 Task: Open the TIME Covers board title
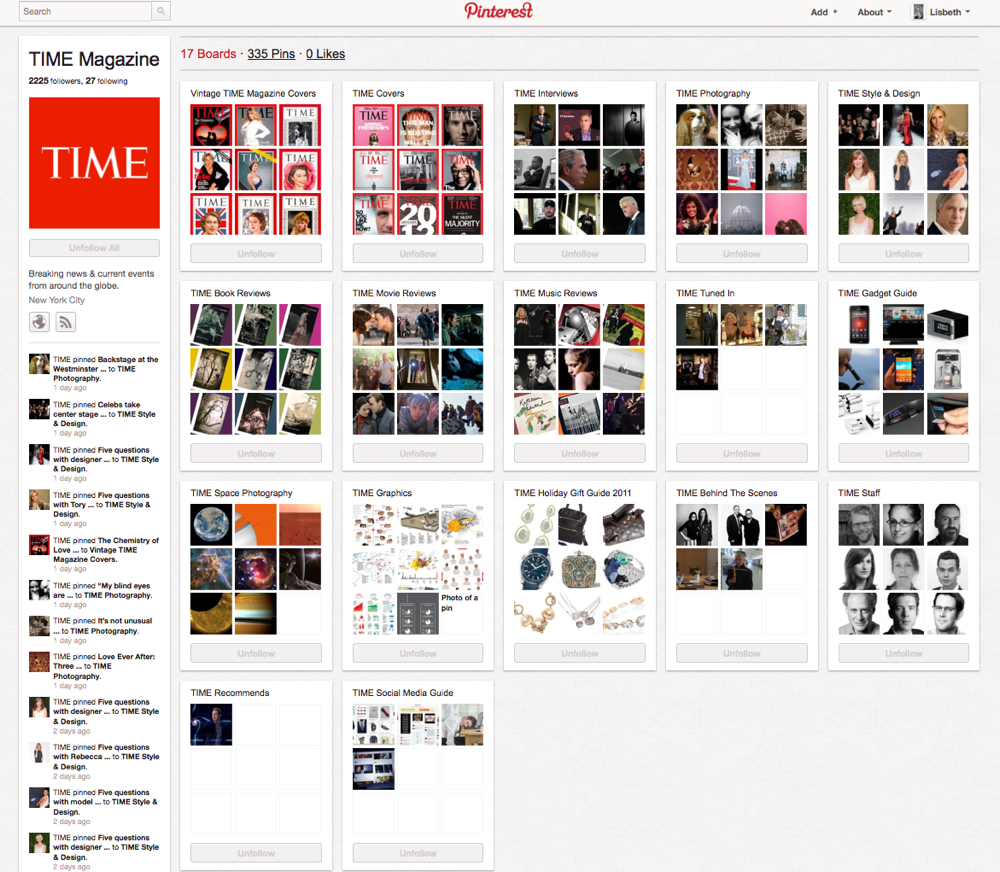pyautogui.click(x=378, y=93)
